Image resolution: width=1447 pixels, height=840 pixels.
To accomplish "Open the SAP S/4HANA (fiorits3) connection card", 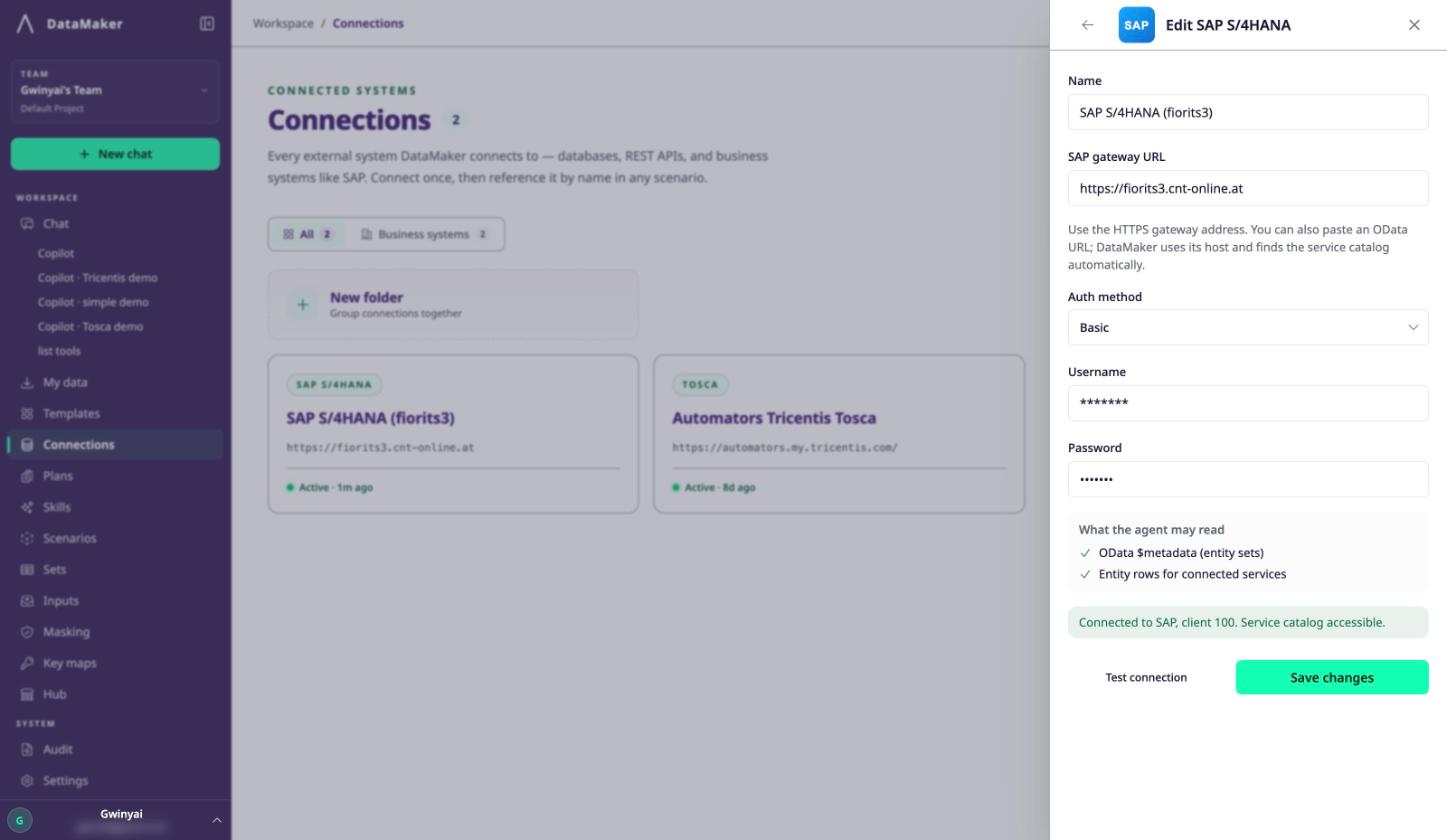I will (453, 434).
